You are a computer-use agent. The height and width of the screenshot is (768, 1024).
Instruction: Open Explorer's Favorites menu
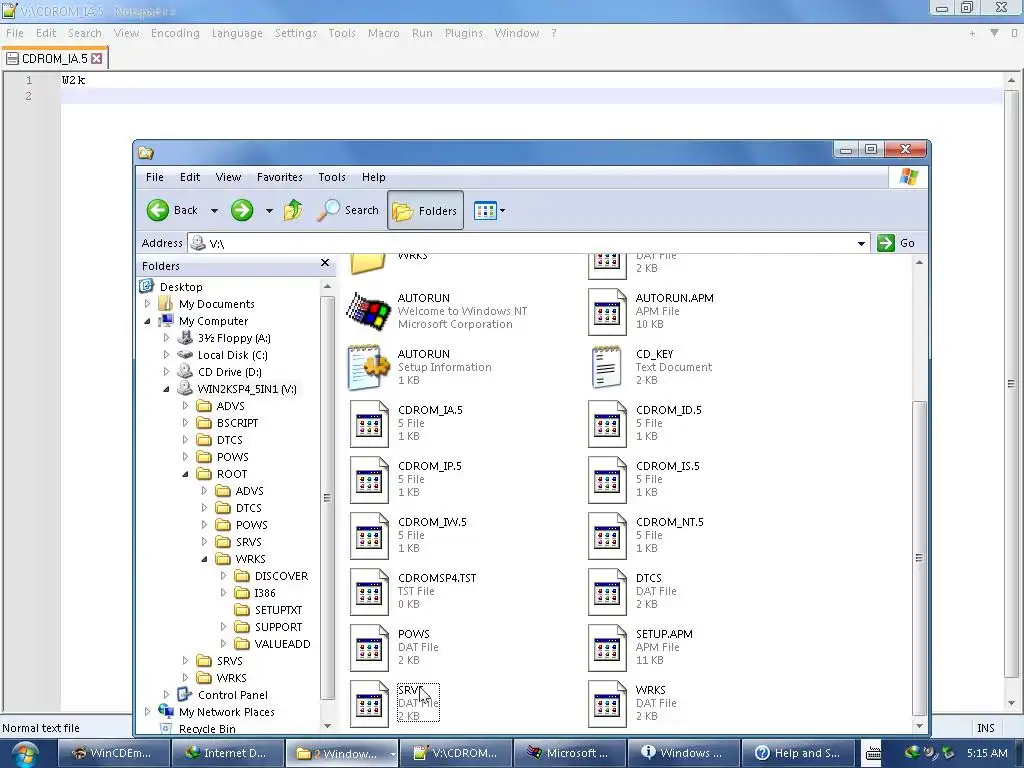280,177
